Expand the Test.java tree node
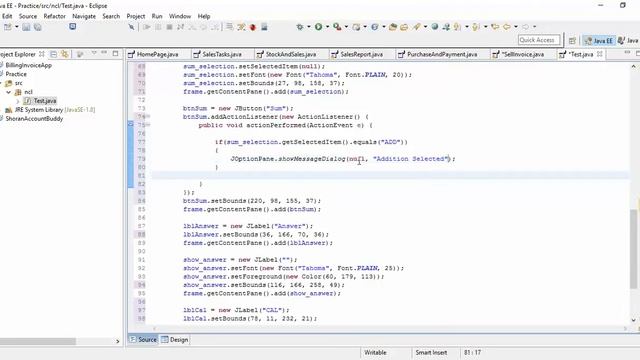 (x=18, y=101)
